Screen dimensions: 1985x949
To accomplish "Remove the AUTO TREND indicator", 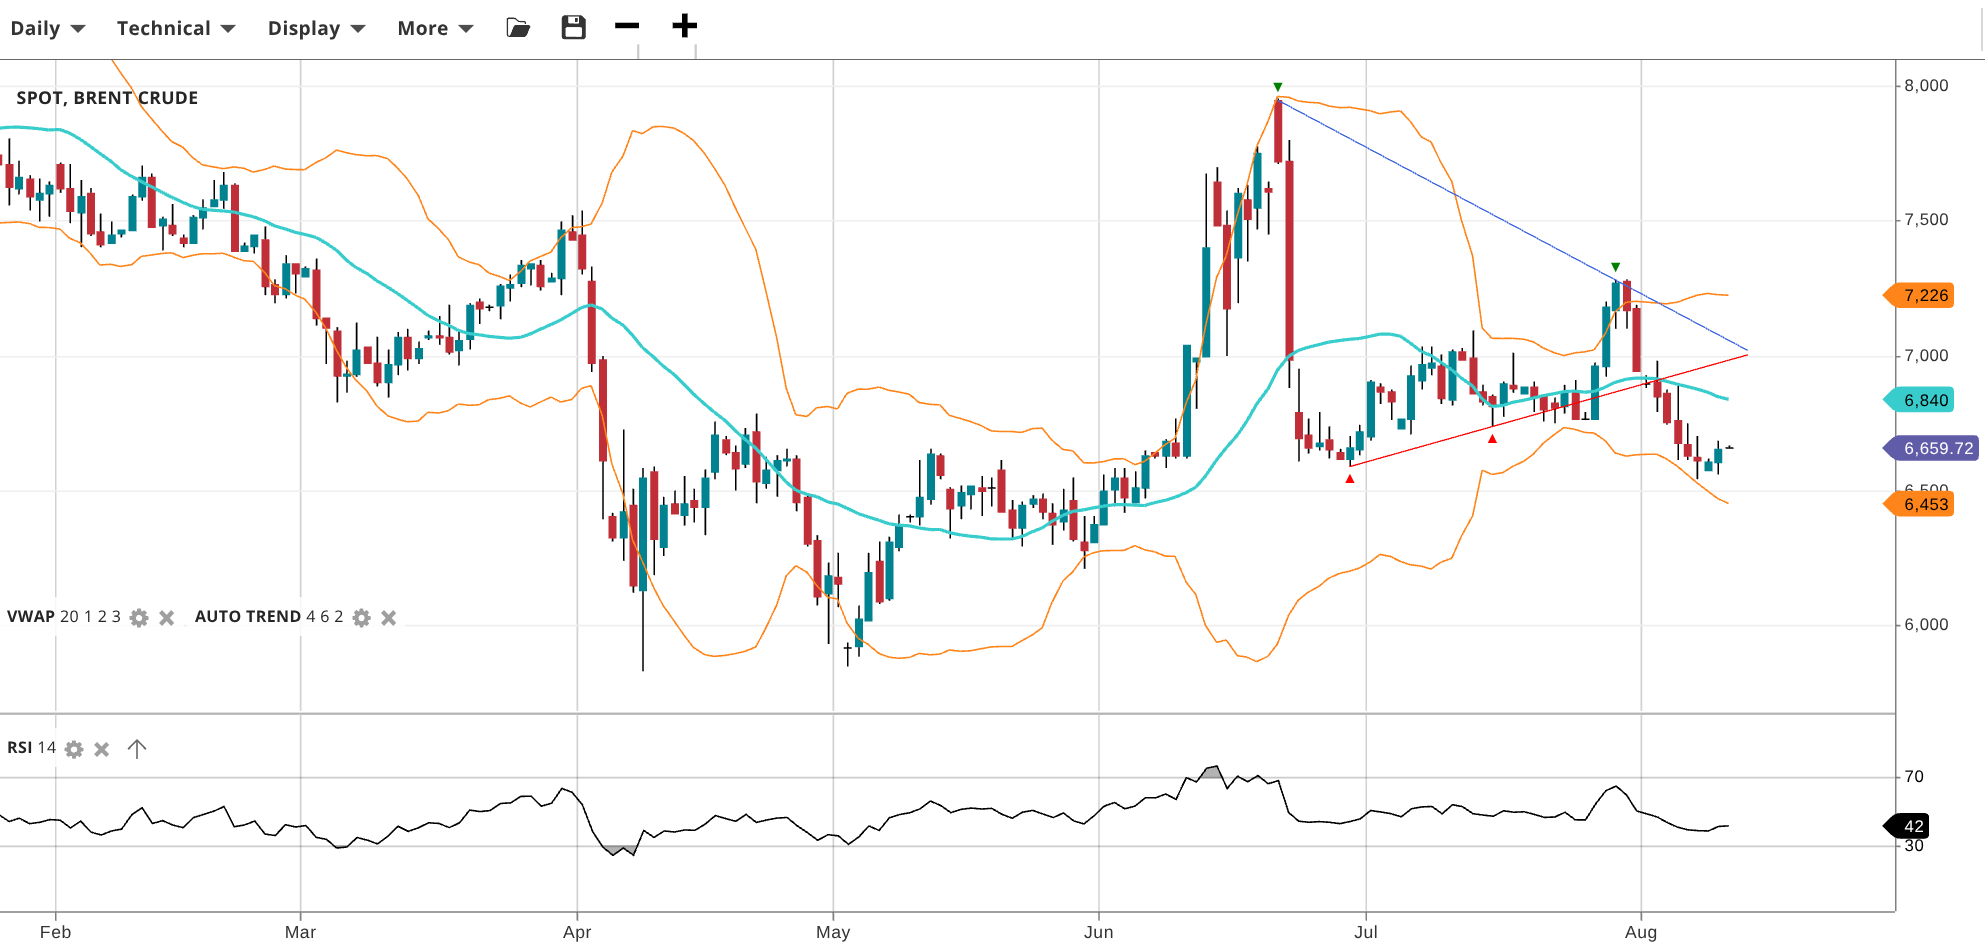I will point(389,618).
